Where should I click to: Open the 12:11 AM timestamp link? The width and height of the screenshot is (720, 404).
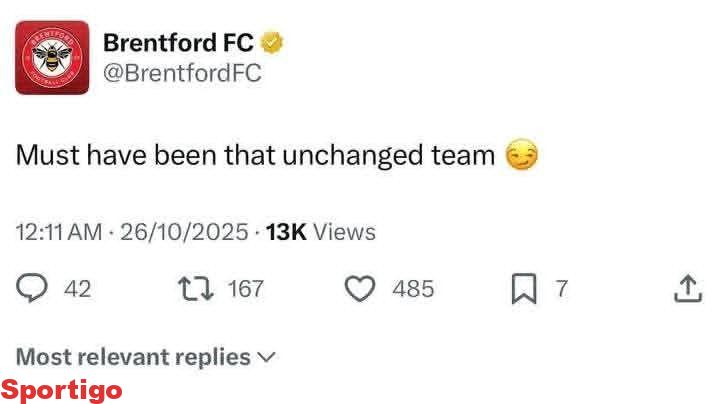pos(59,232)
